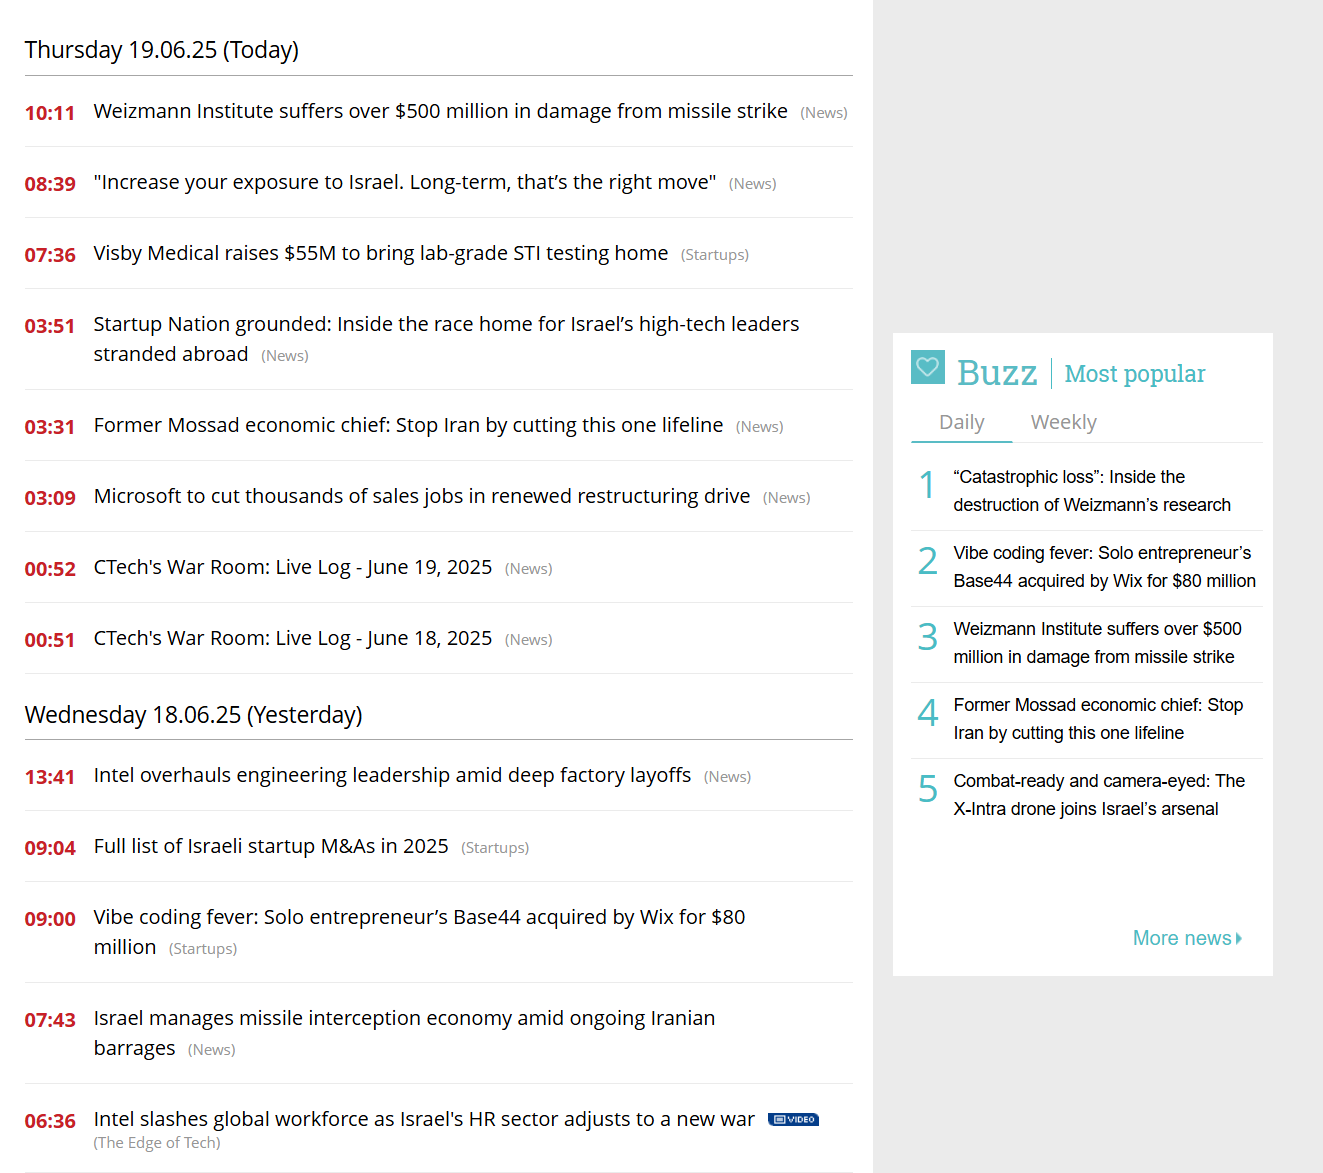The width and height of the screenshot is (1323, 1173).
Task: Open Vibe coding fever headline in main list
Action: [x=419, y=932]
